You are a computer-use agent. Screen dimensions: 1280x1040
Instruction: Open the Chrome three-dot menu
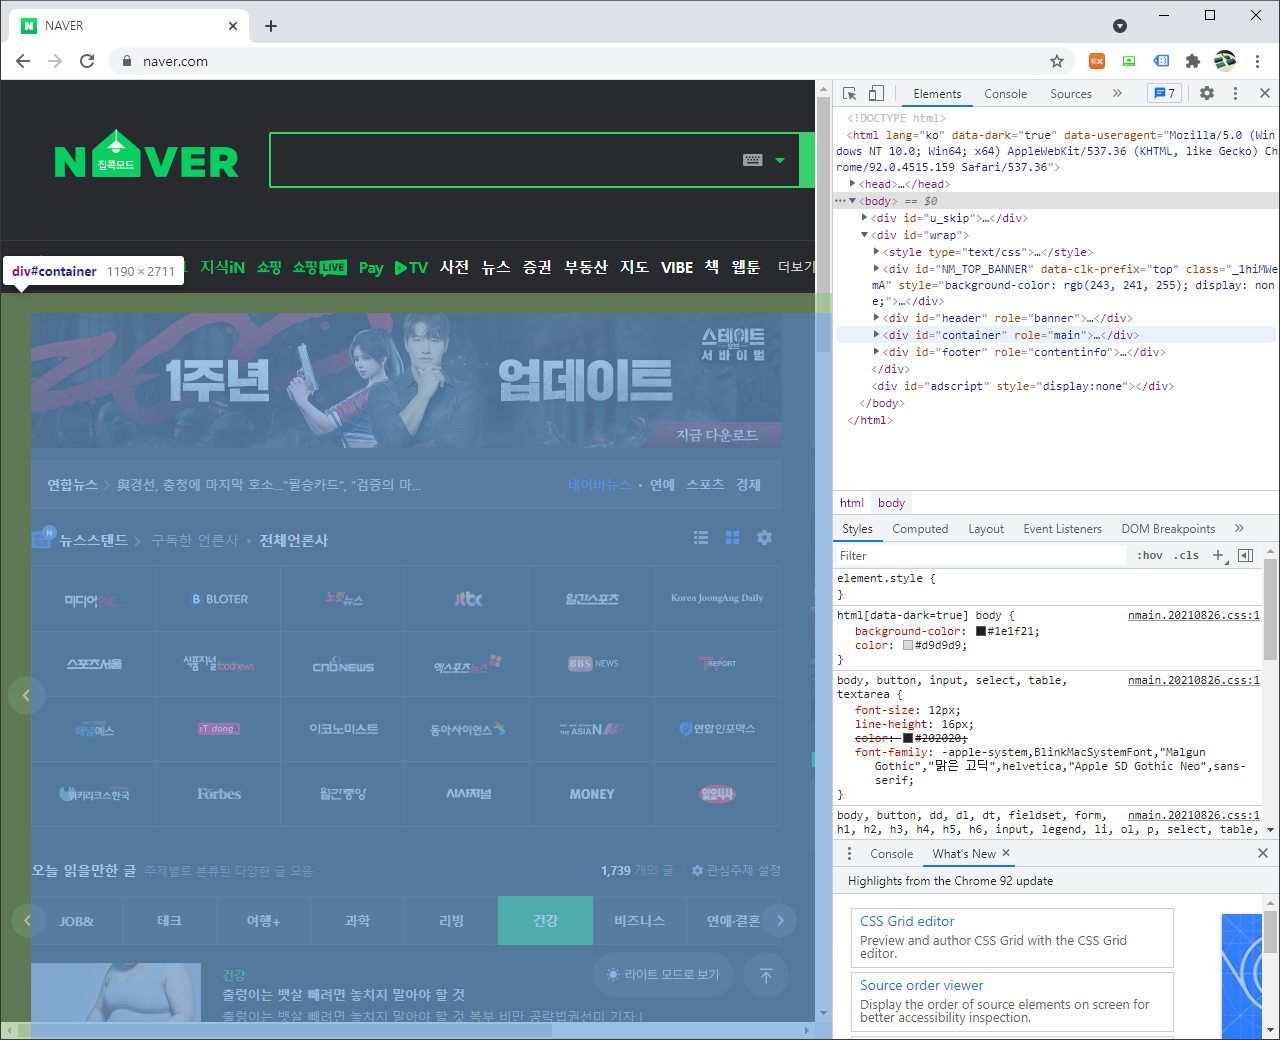(1257, 61)
